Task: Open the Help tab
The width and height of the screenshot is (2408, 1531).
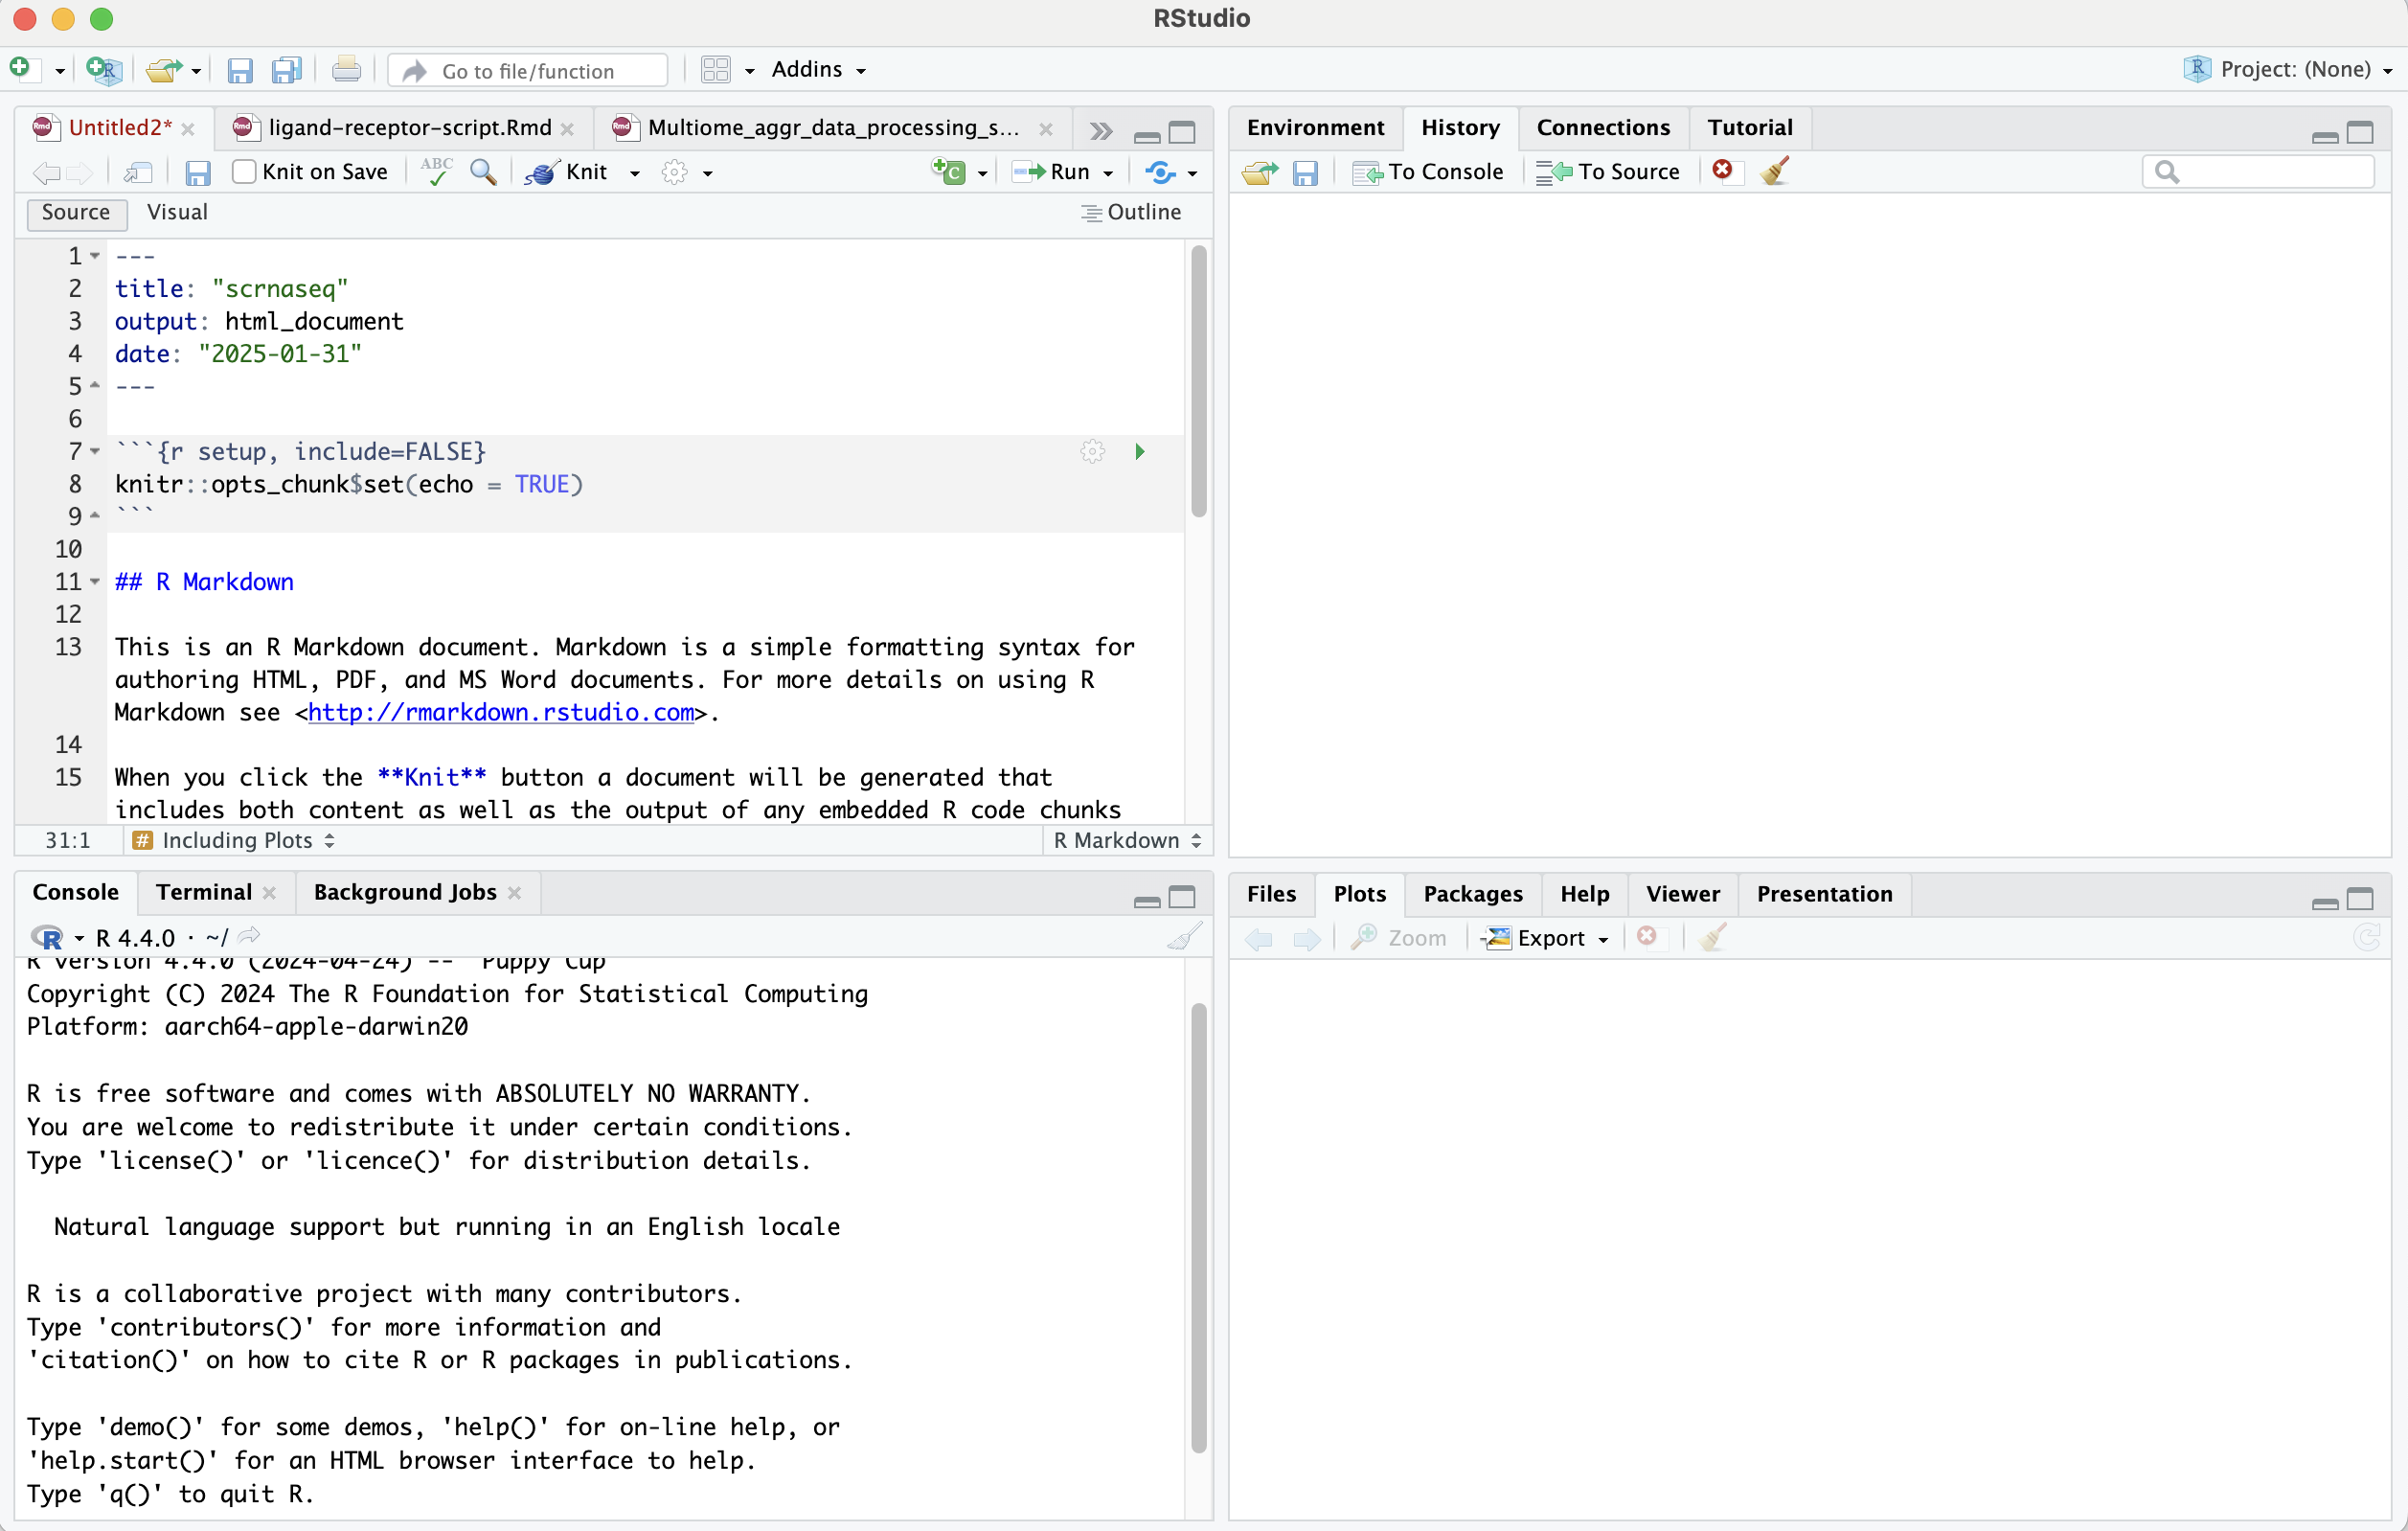Action: (x=1585, y=894)
